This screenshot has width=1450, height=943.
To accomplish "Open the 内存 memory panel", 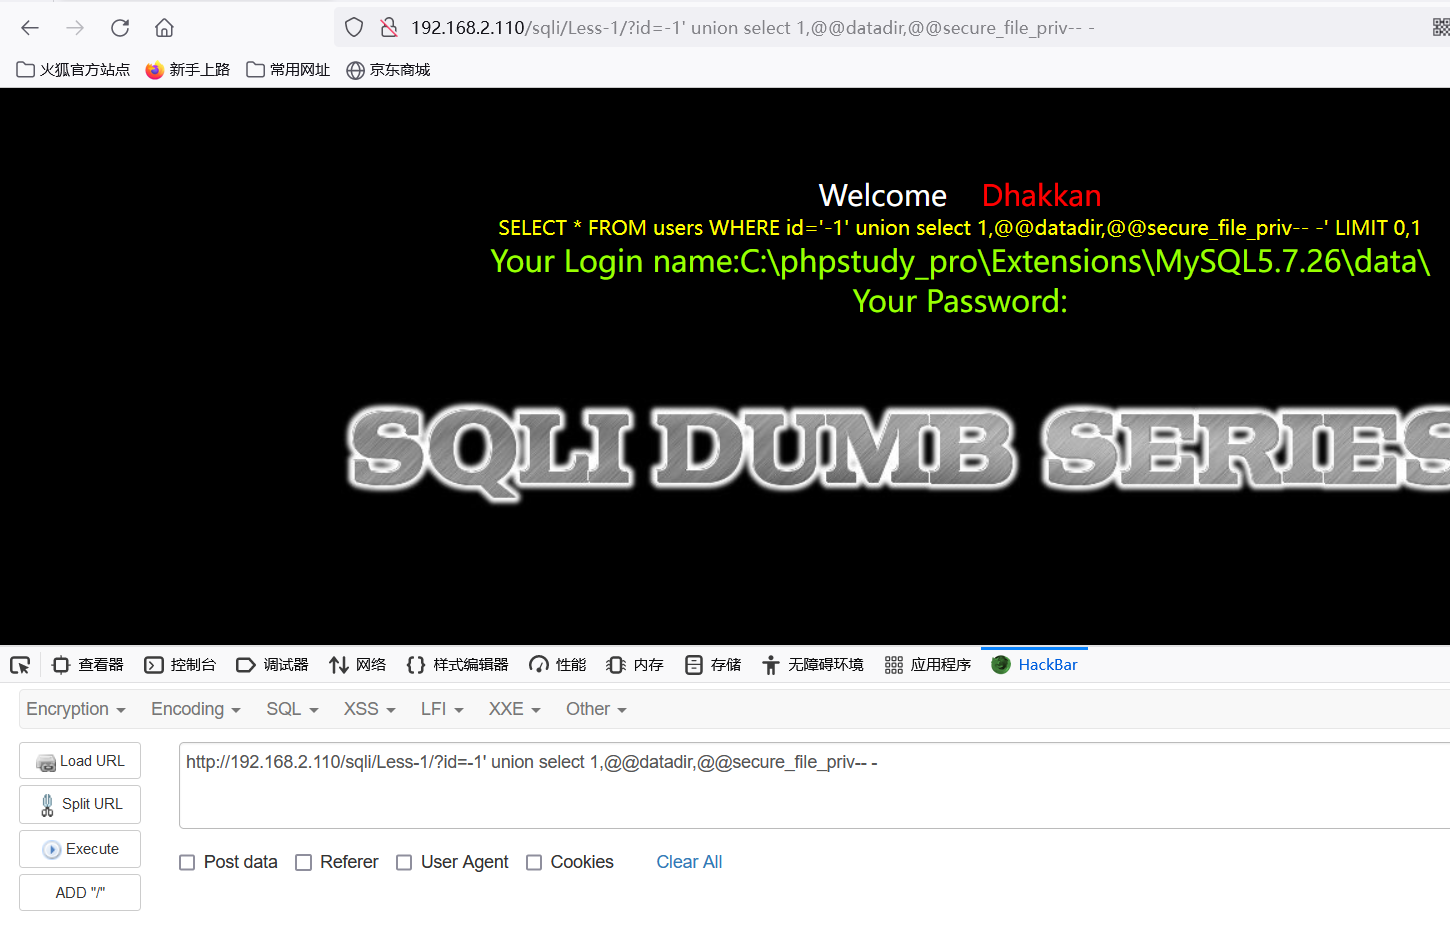I will point(635,665).
